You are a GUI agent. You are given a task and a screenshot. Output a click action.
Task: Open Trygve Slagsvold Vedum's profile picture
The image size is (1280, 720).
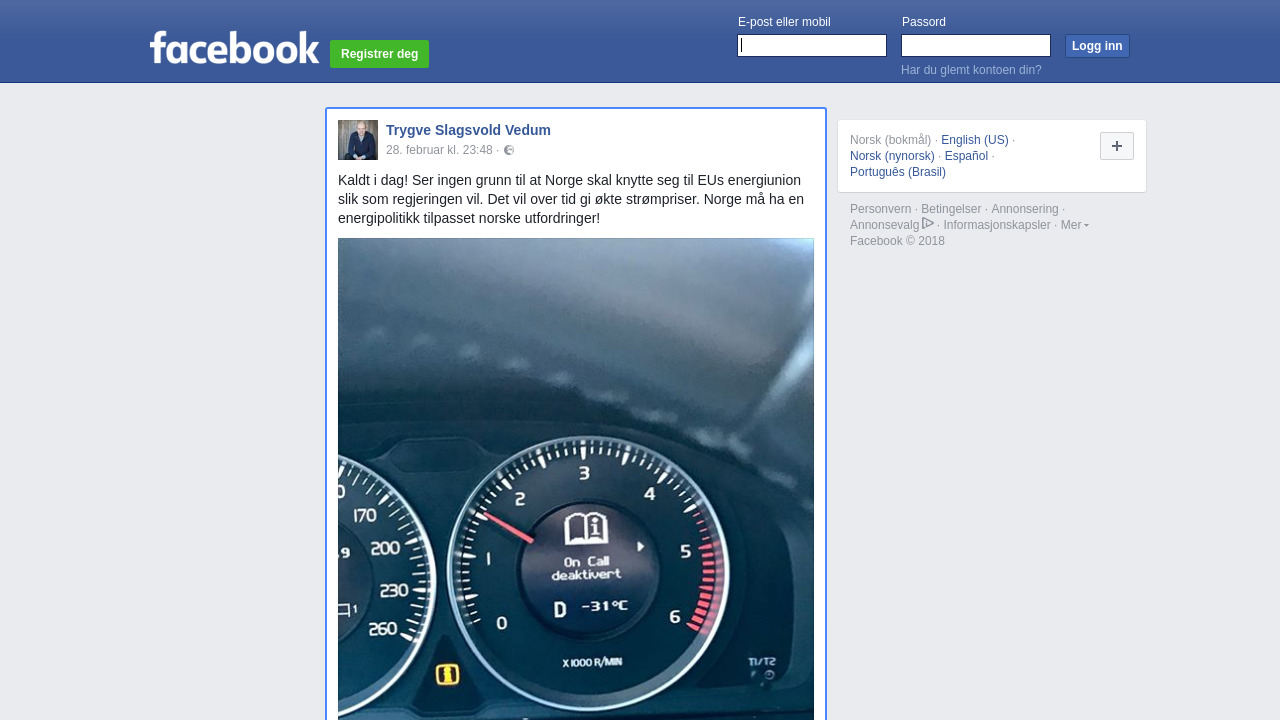click(358, 140)
